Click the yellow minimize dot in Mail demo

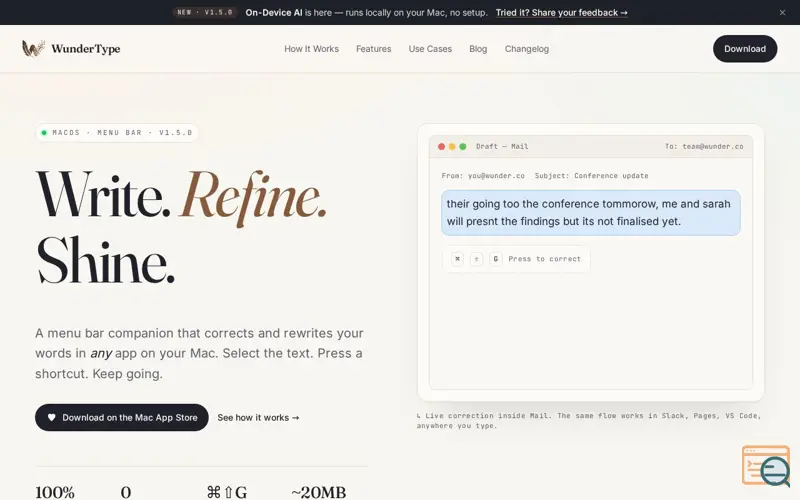click(x=452, y=146)
